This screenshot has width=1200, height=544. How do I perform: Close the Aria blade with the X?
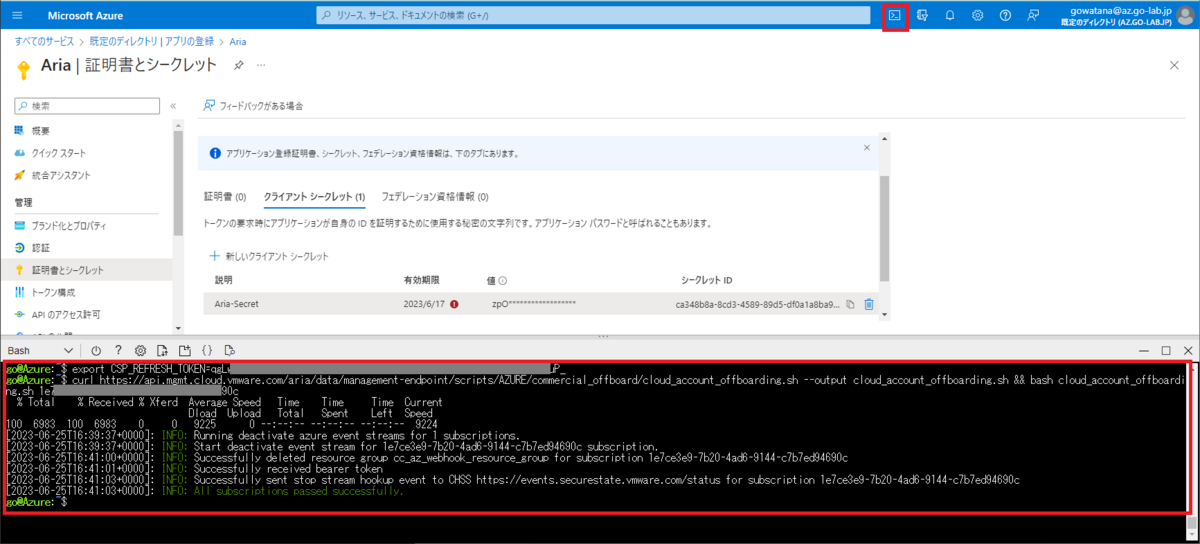(1174, 64)
